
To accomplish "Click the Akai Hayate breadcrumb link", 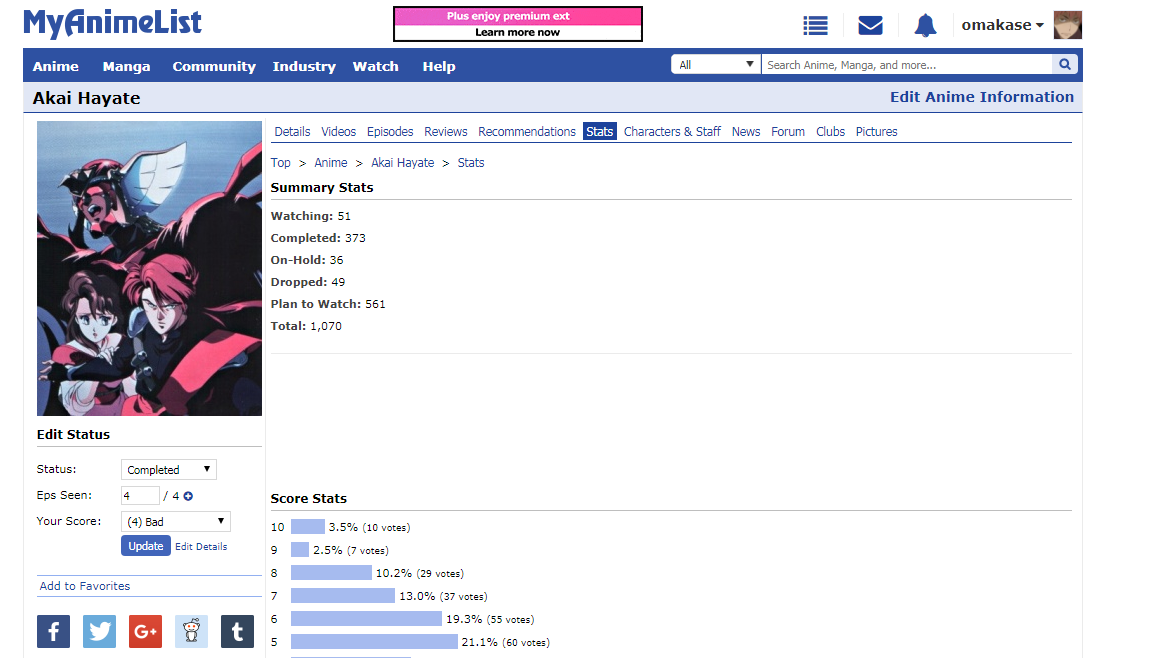I will 403,163.
